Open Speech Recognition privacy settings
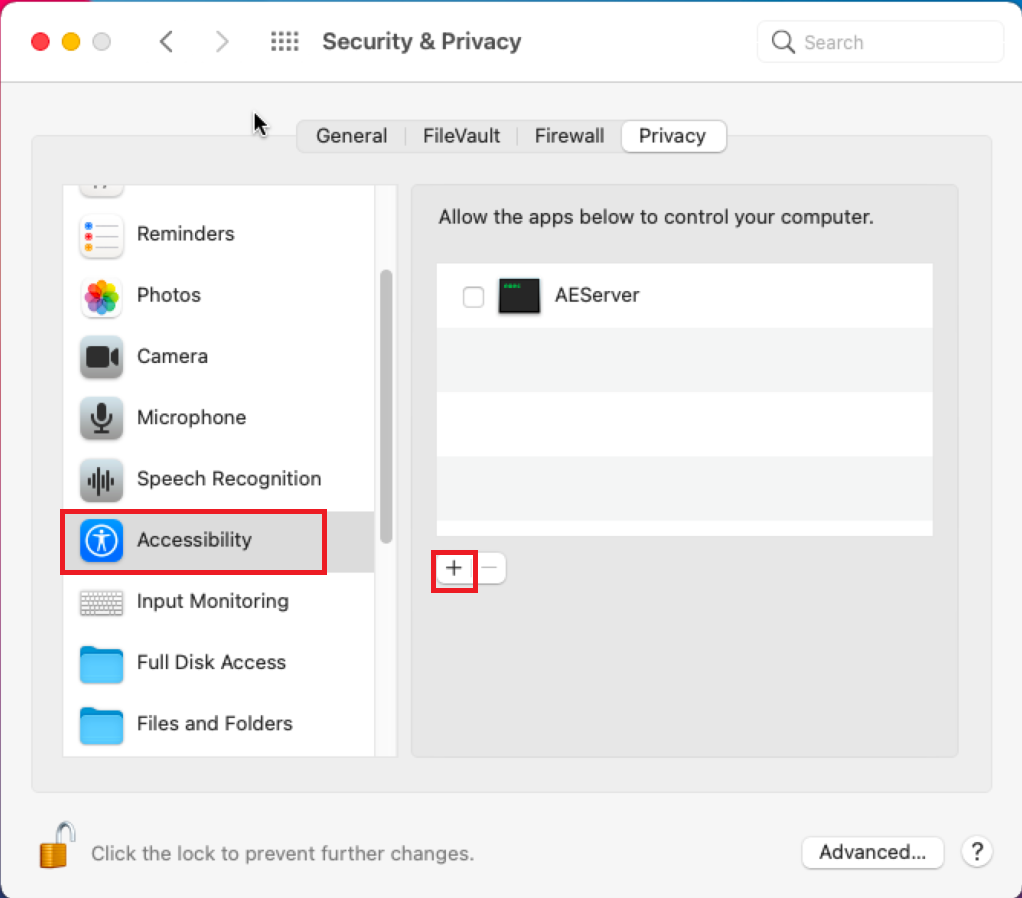 point(219,479)
